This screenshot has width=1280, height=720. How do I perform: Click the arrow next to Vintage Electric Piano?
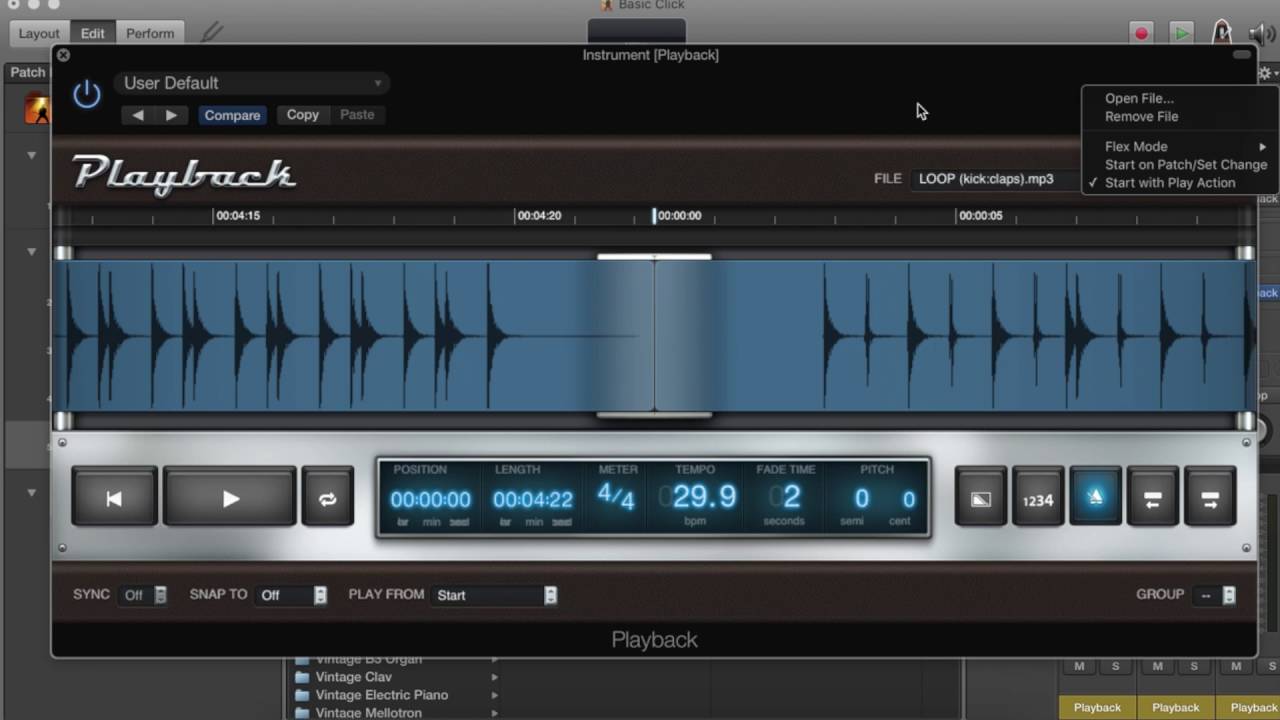[495, 695]
